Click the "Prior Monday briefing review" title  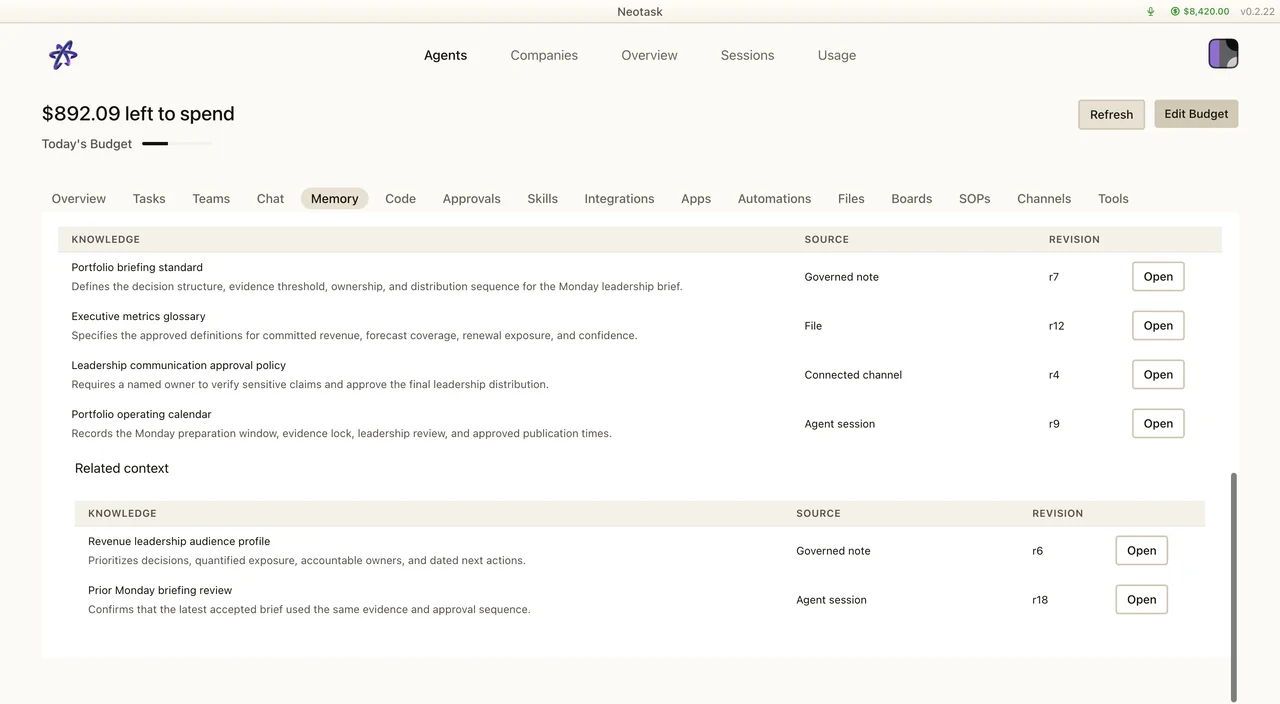[160, 591]
